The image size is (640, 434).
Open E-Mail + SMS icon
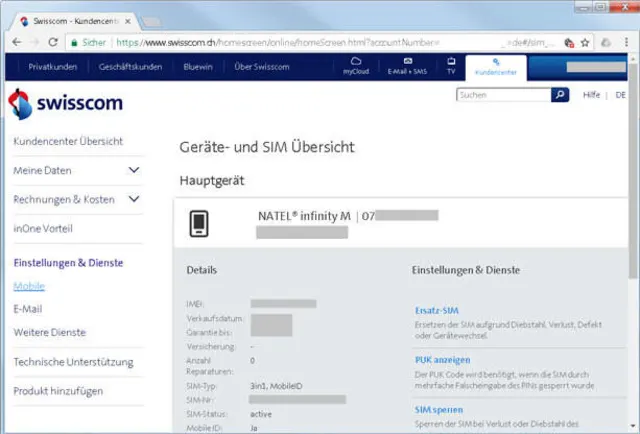pos(407,66)
